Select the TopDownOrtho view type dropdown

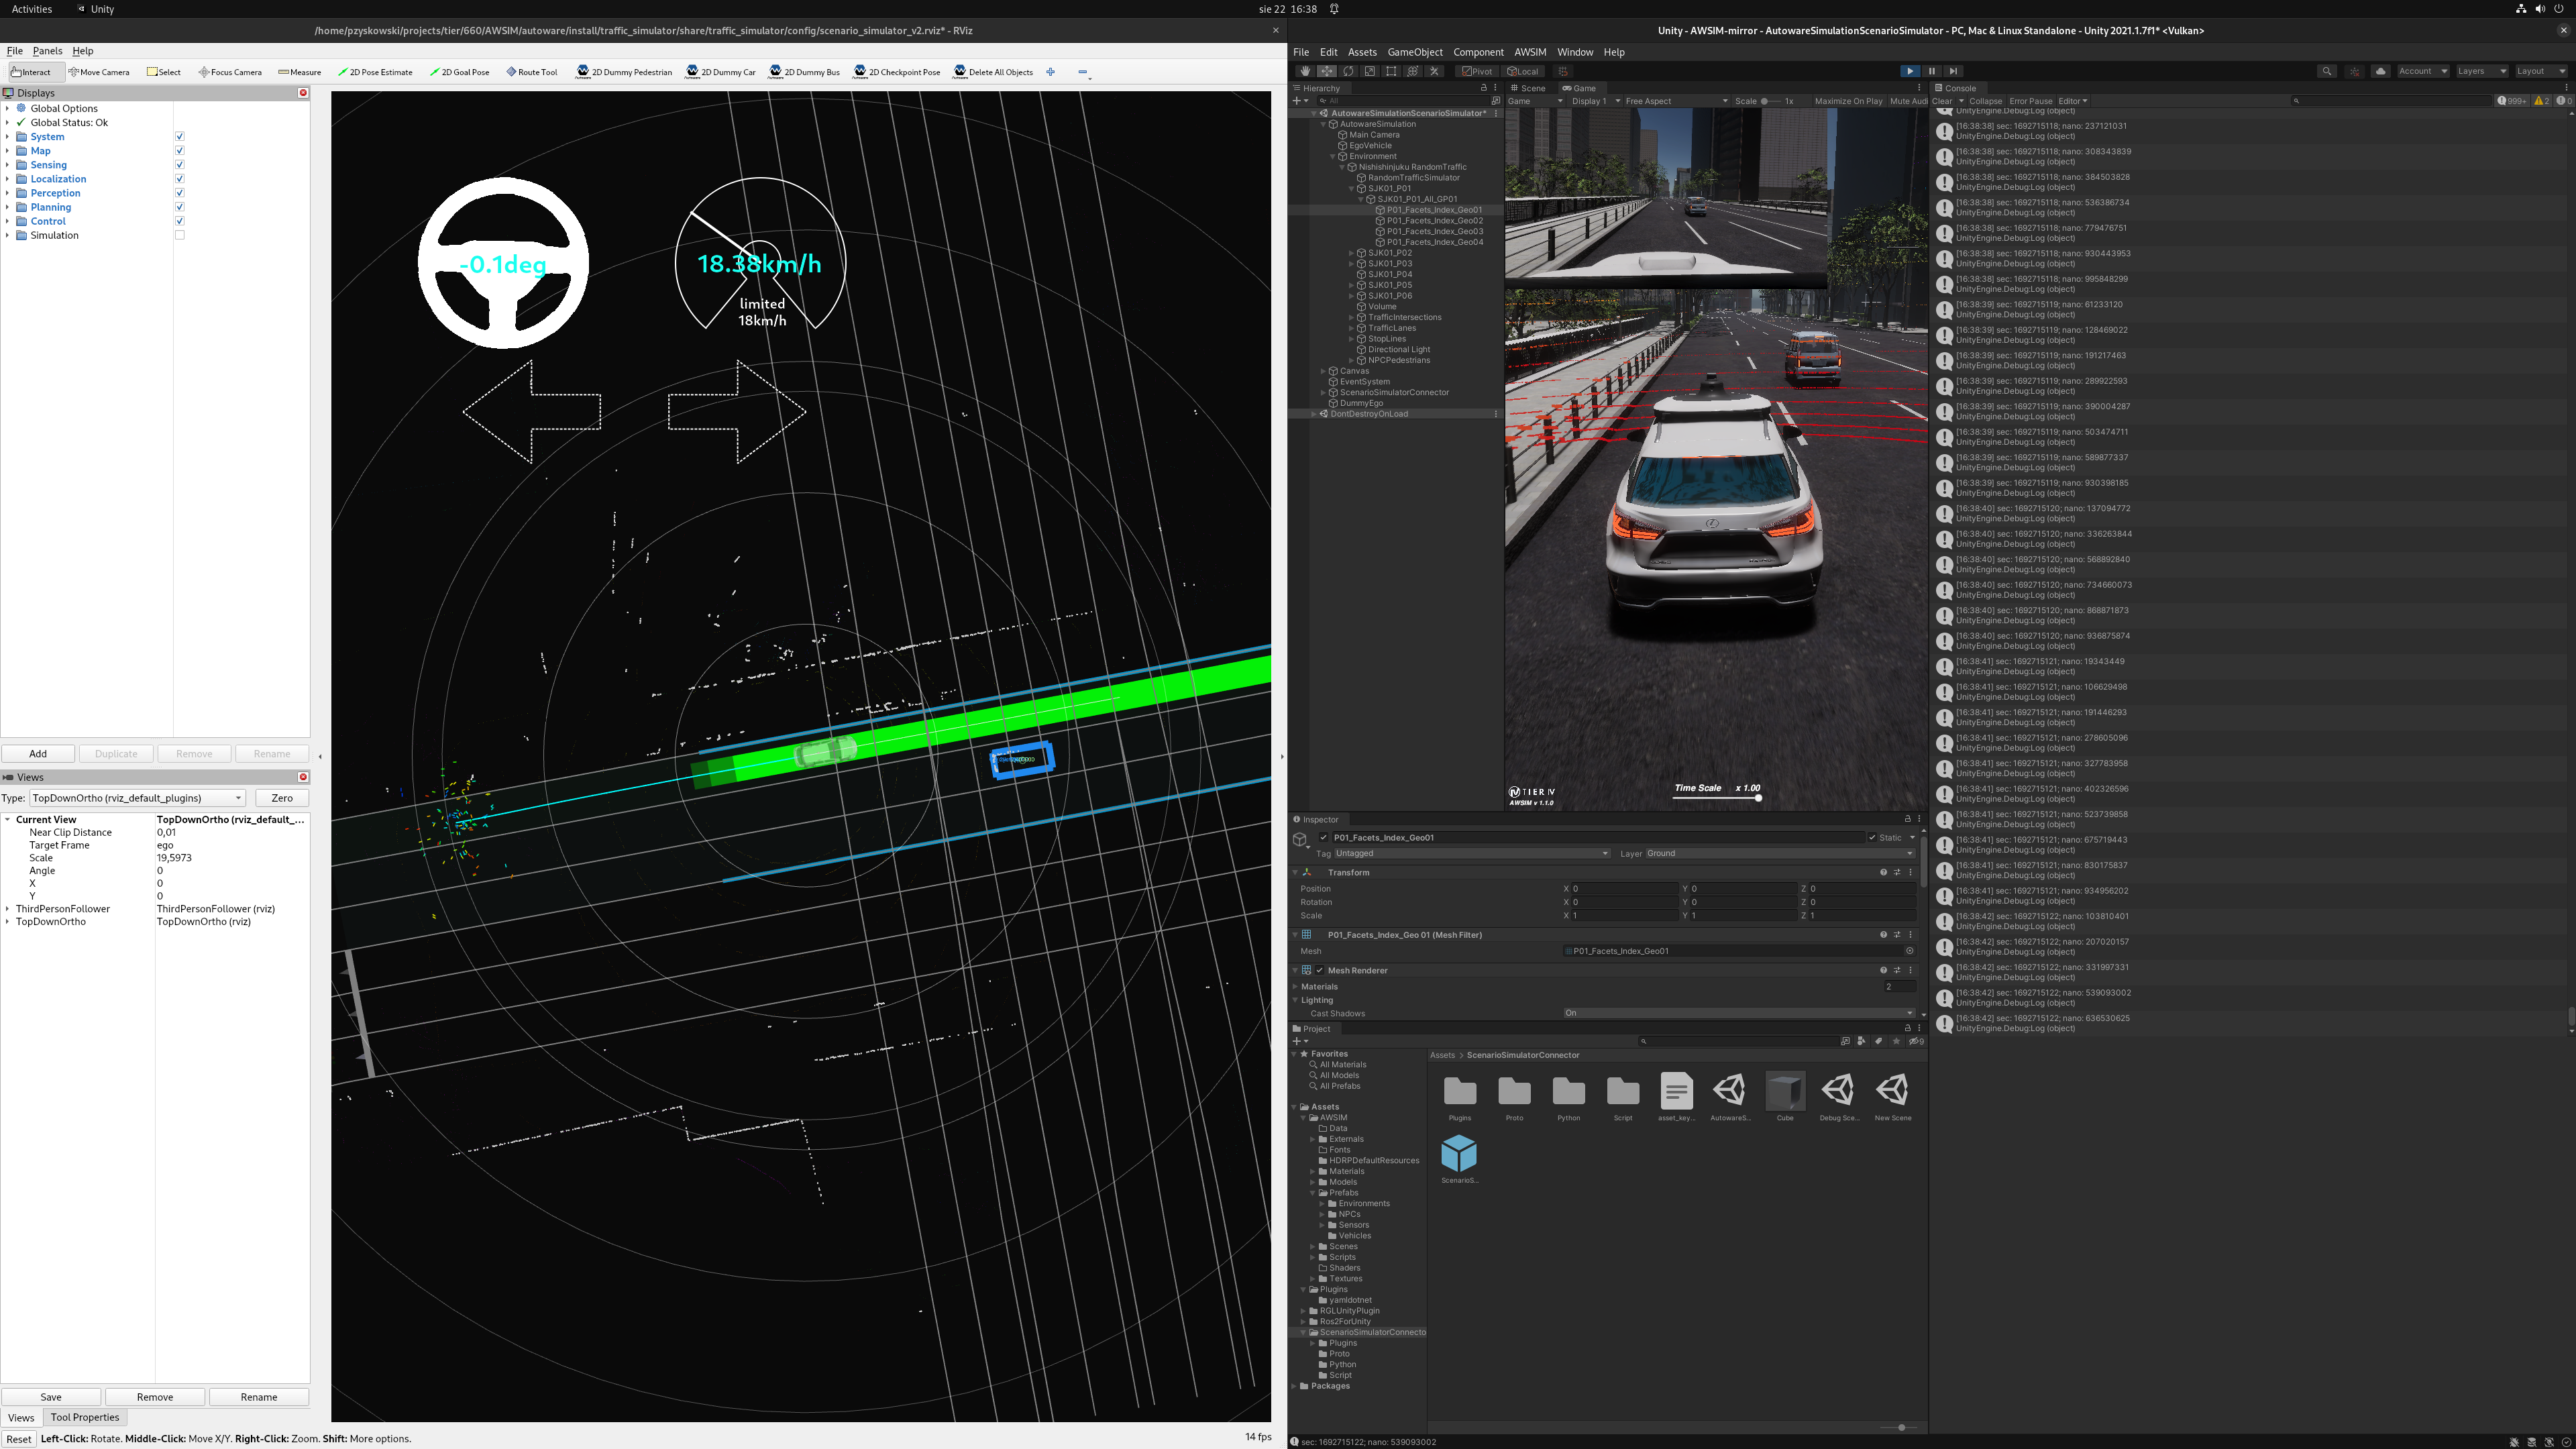click(136, 796)
